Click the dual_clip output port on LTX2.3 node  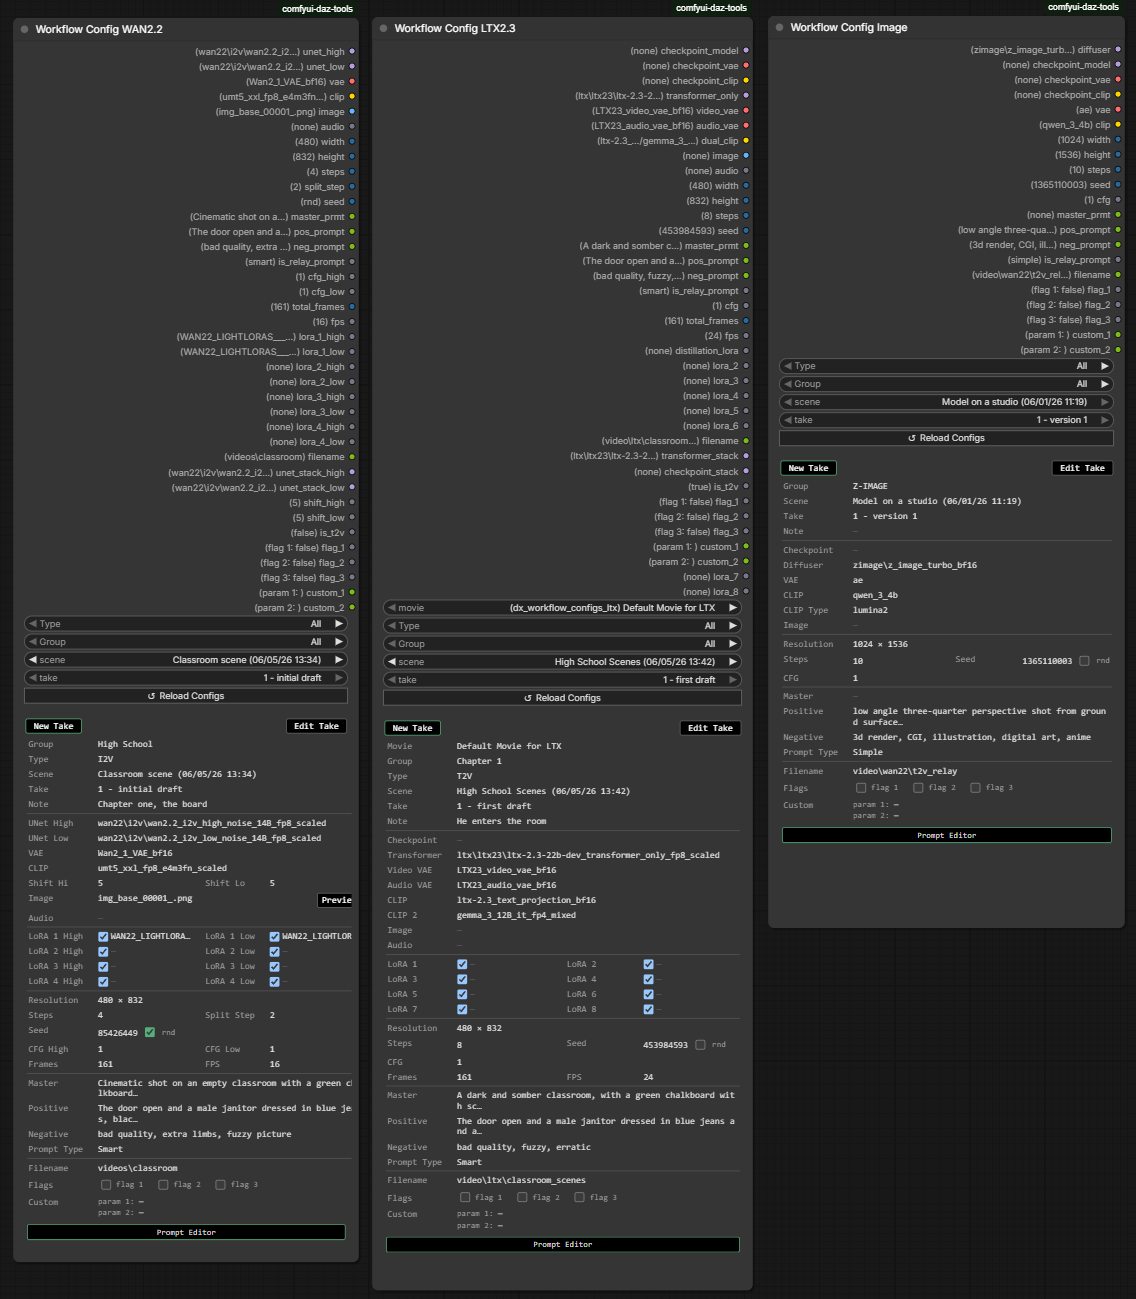[x=746, y=140]
